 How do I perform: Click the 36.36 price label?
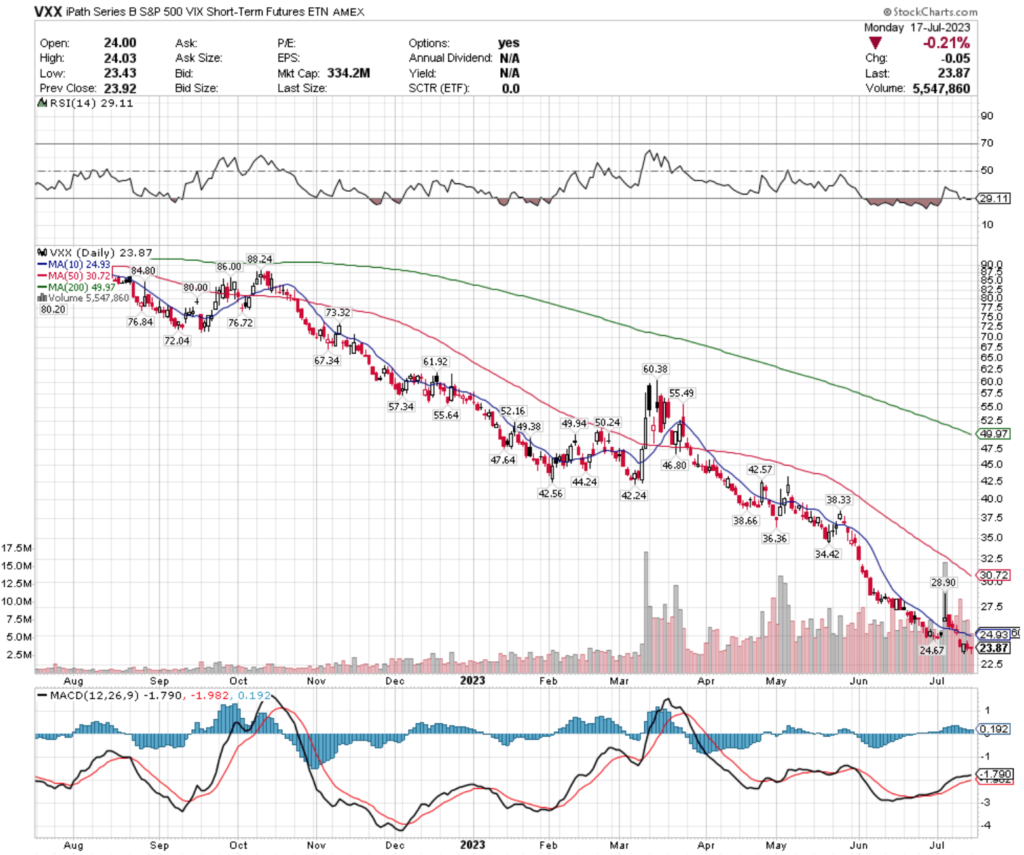(775, 539)
